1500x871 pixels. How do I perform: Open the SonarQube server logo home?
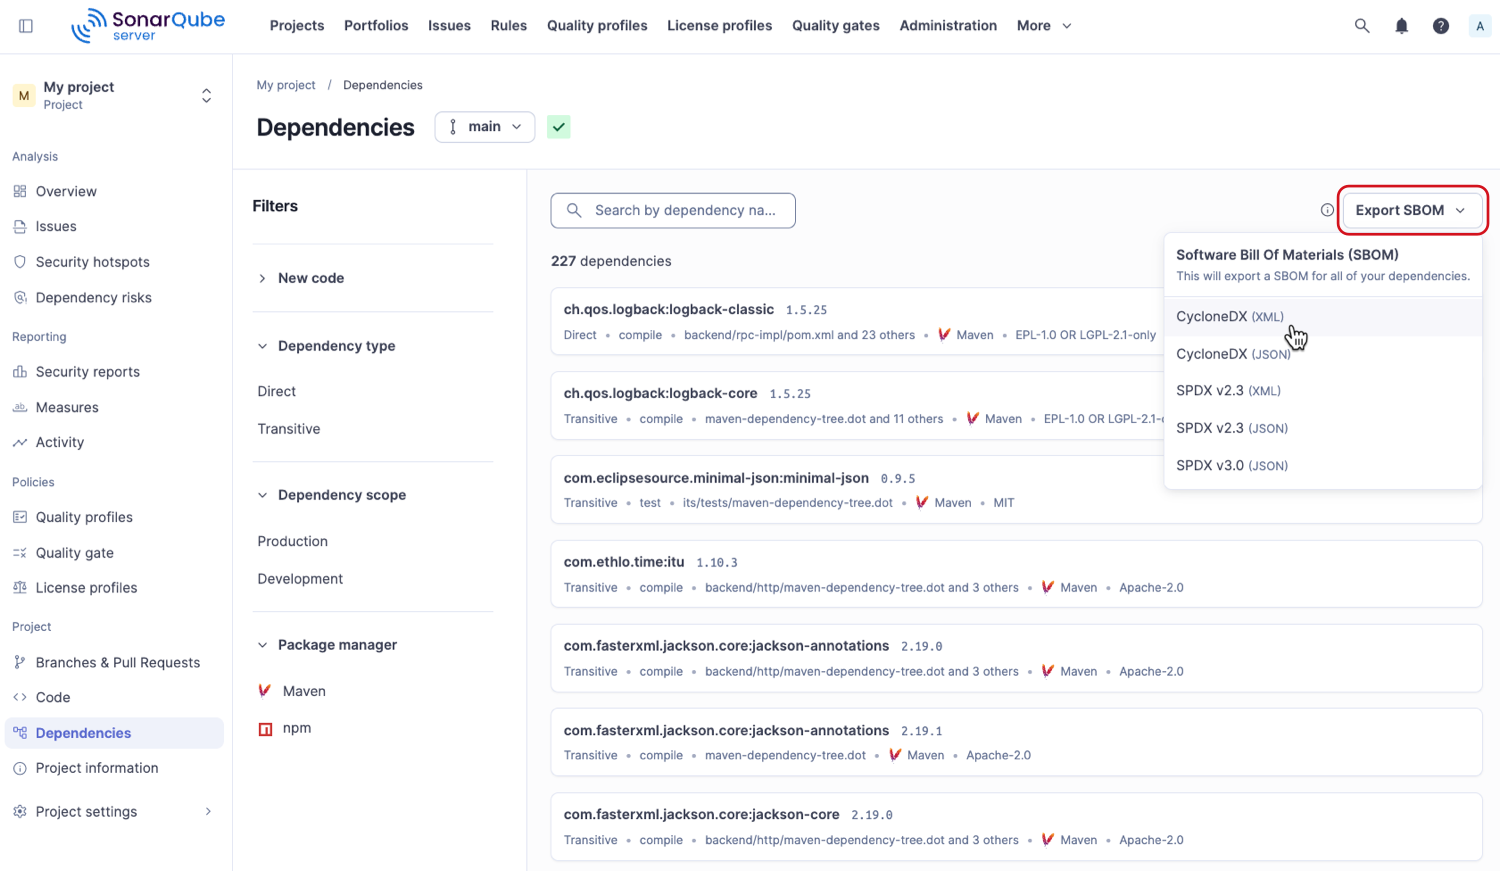[148, 26]
